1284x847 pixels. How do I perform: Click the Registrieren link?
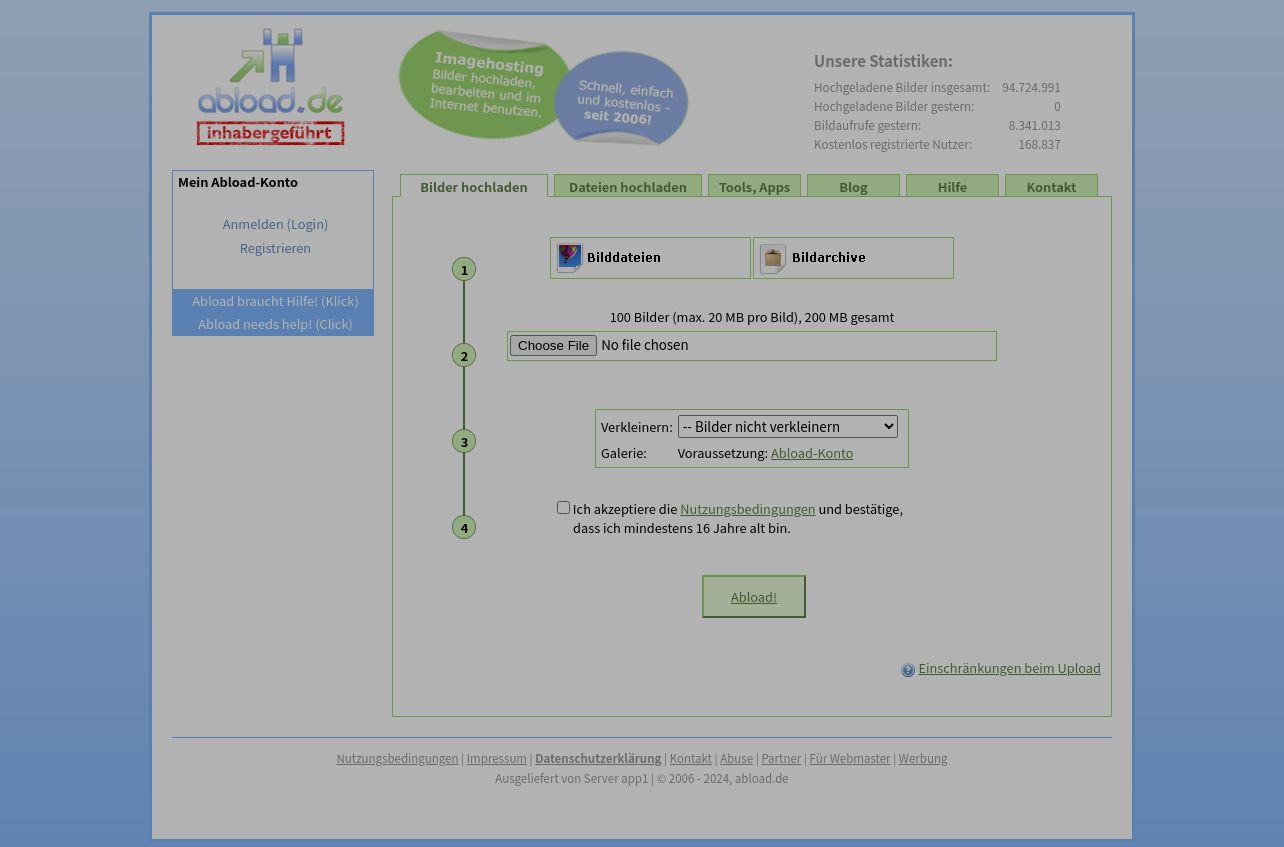275,248
